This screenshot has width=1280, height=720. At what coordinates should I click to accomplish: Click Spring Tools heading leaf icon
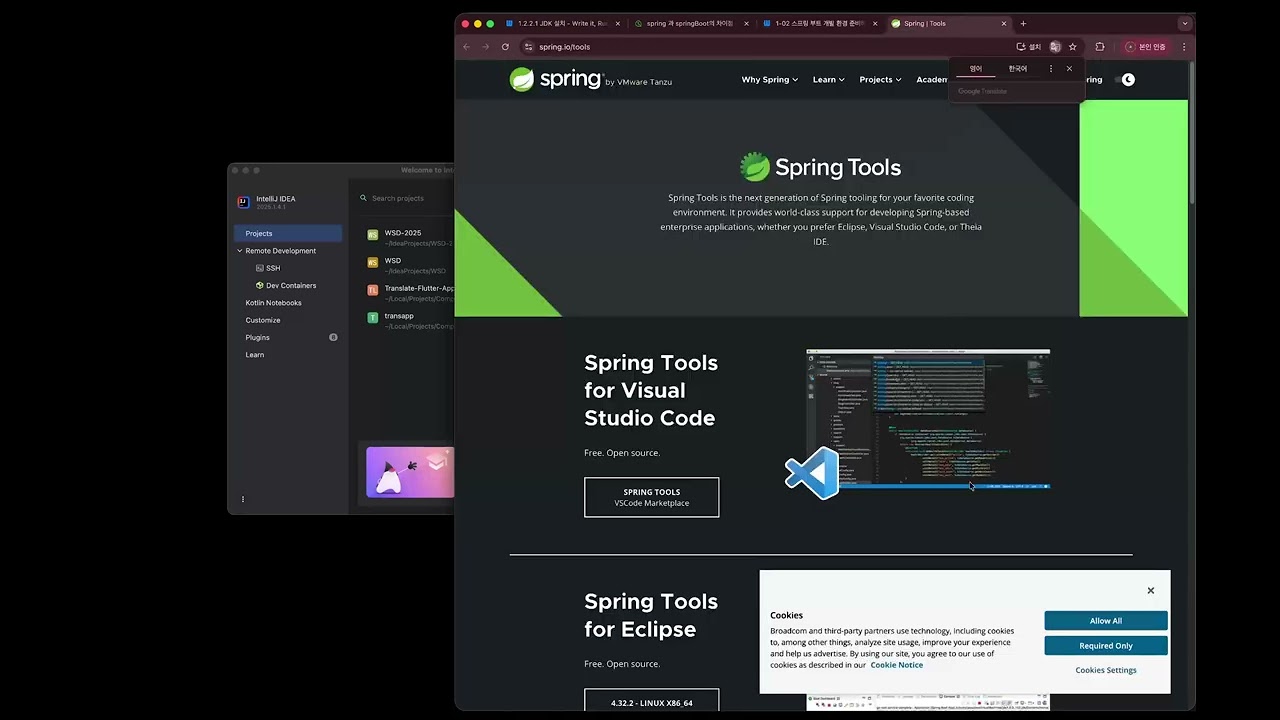coord(755,167)
